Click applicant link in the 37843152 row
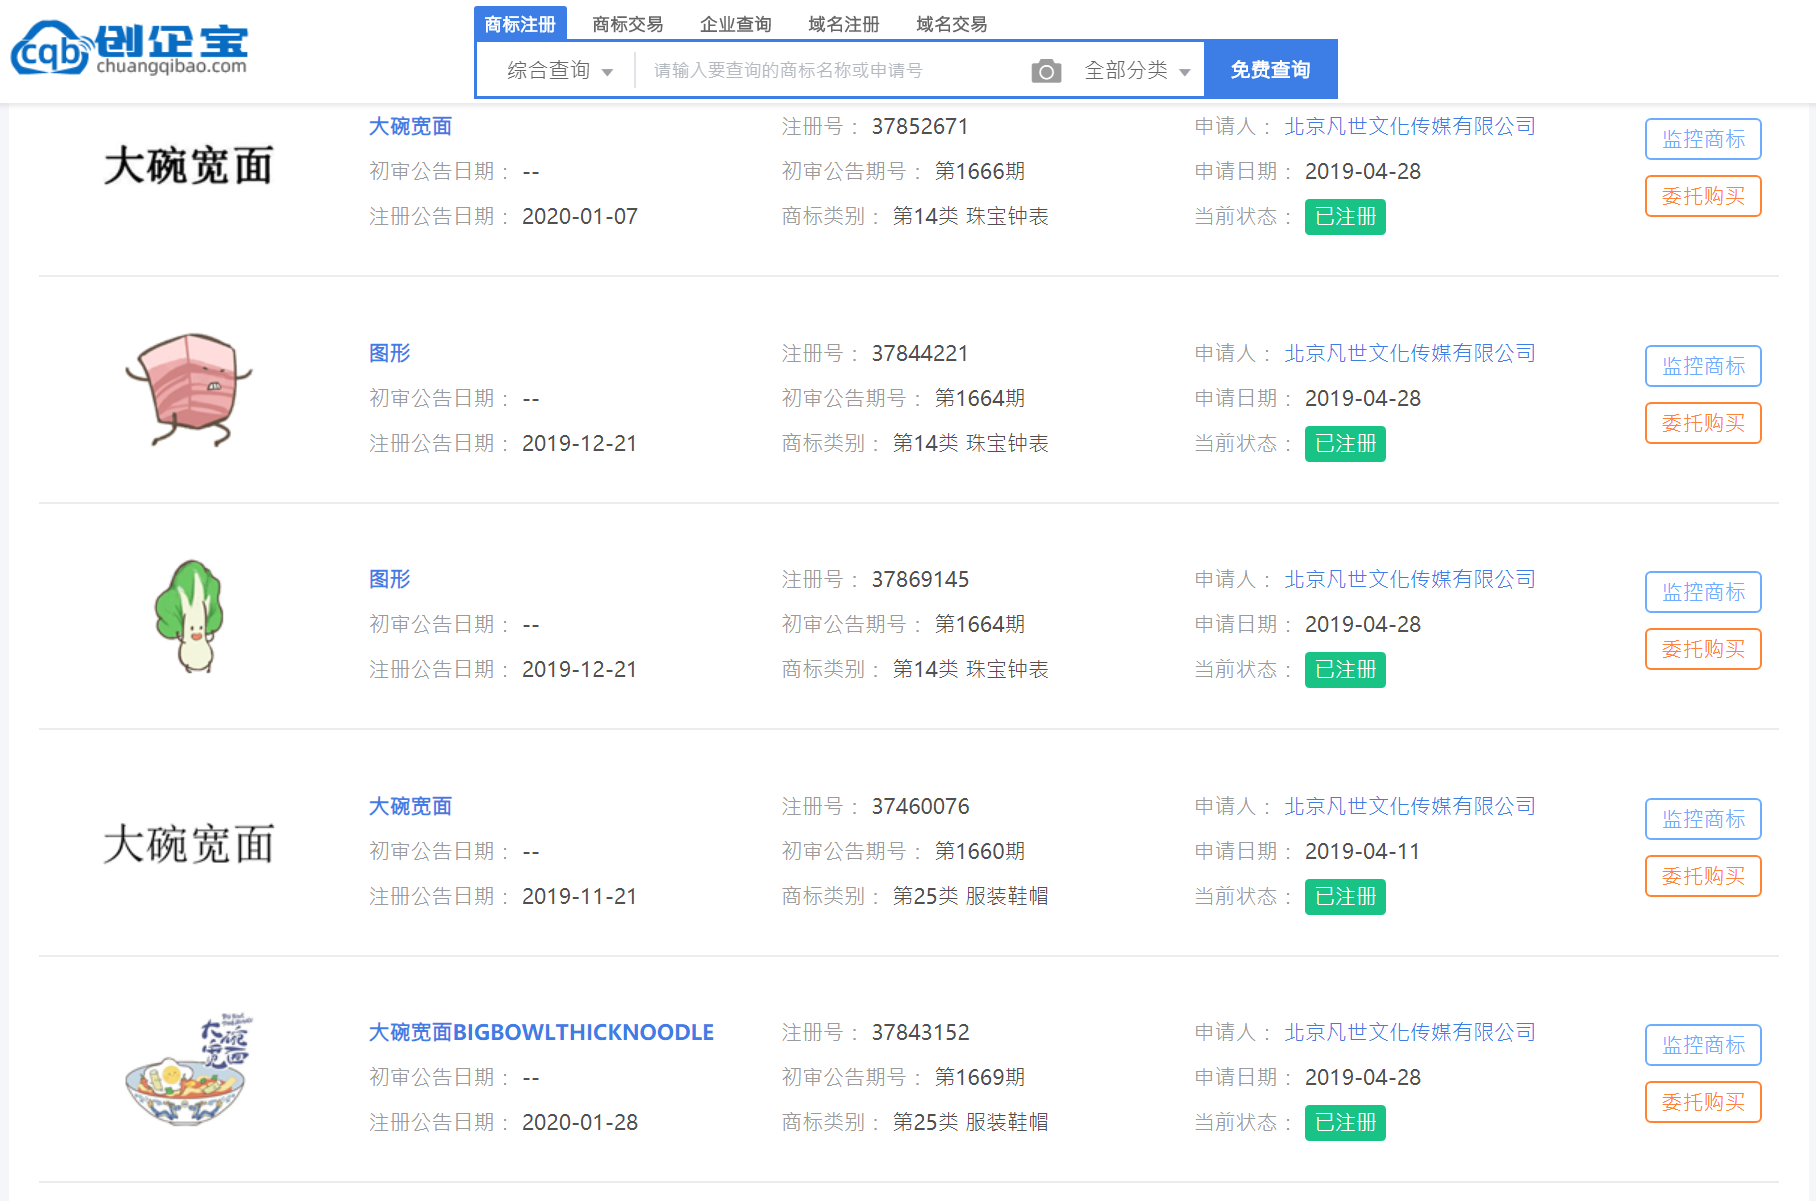Image resolution: width=1816 pixels, height=1201 pixels. (1410, 1032)
